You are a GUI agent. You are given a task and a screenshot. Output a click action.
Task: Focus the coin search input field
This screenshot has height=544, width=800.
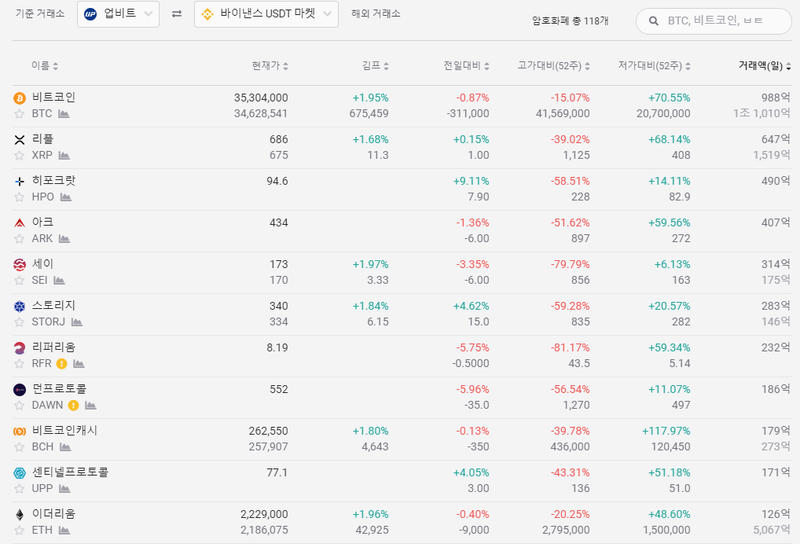(x=713, y=21)
